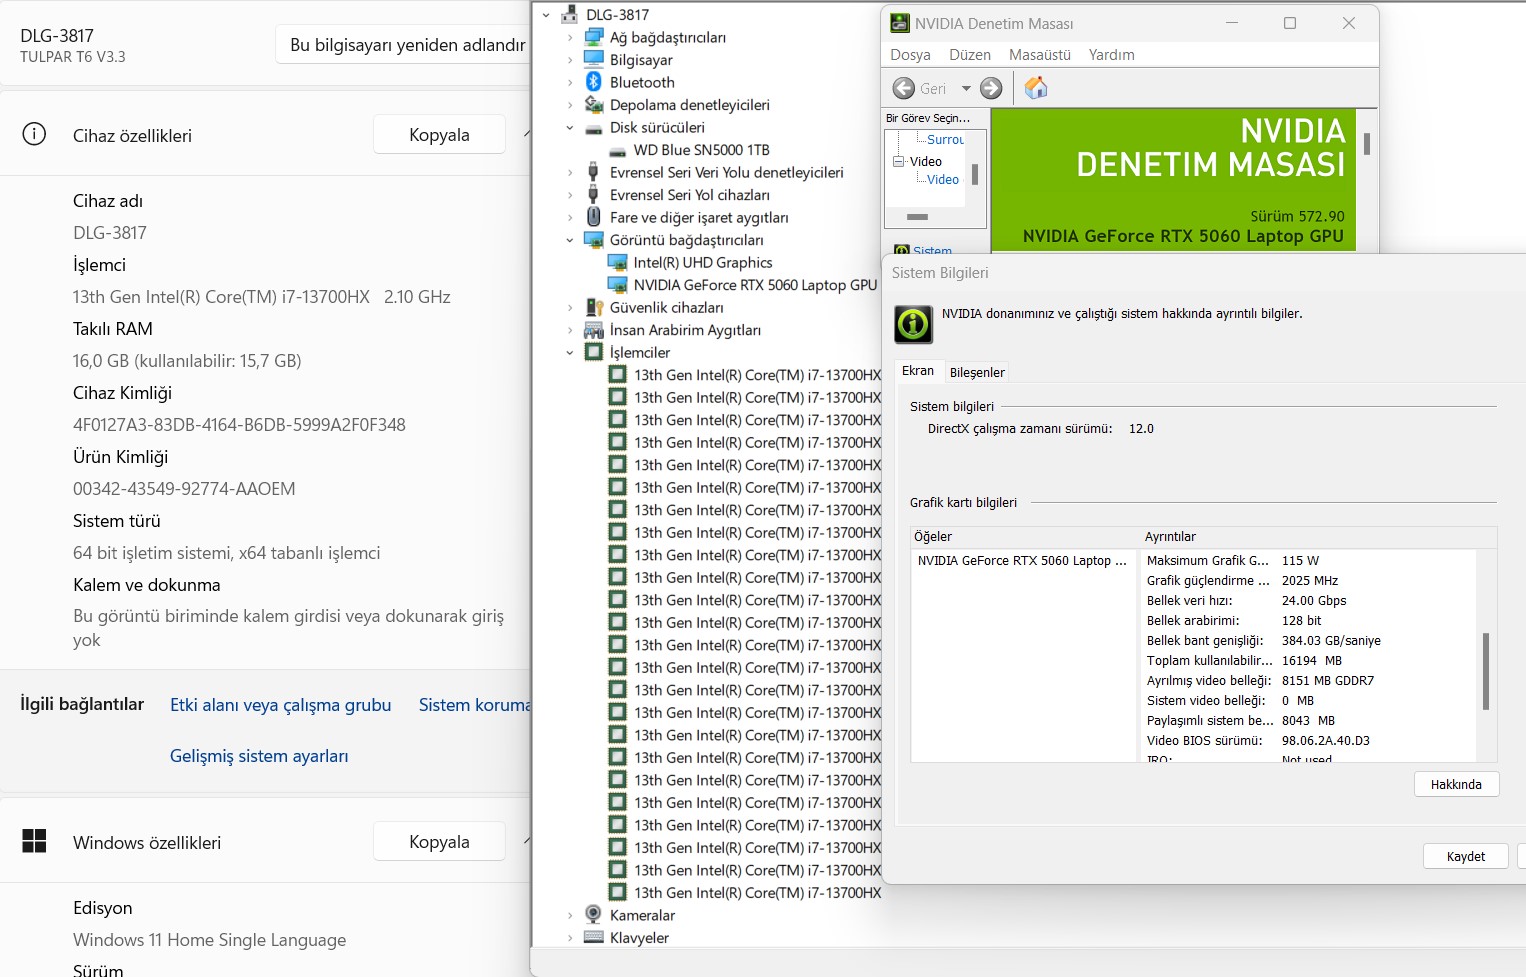Click the NVIDIA GeForce RTX 5060 adapter icon in tree
Image resolution: width=1526 pixels, height=977 pixels.
[x=617, y=285]
